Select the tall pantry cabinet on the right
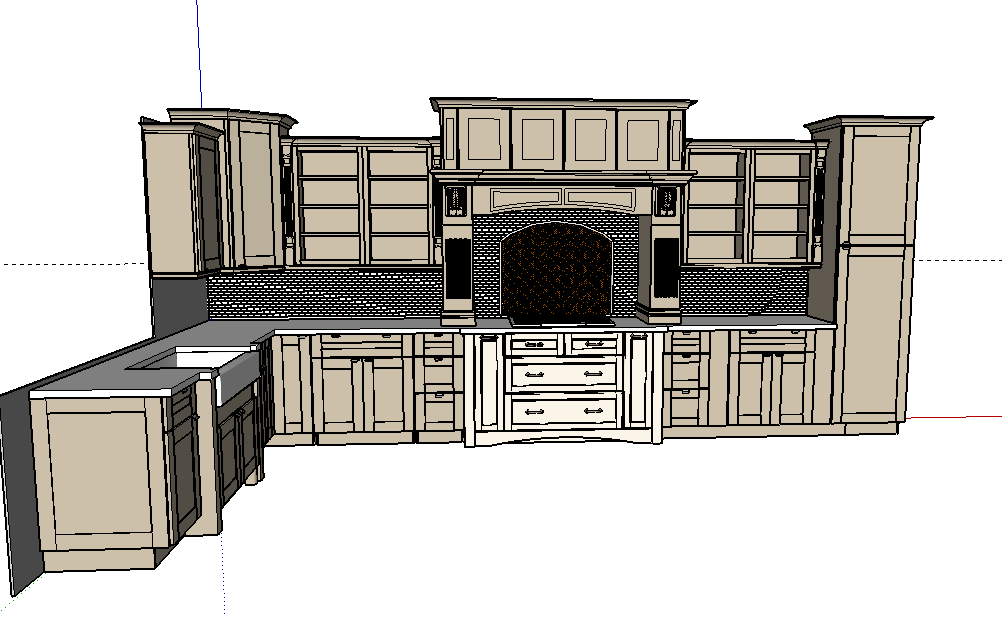Screen dimensions: 1002x617 coord(874,271)
